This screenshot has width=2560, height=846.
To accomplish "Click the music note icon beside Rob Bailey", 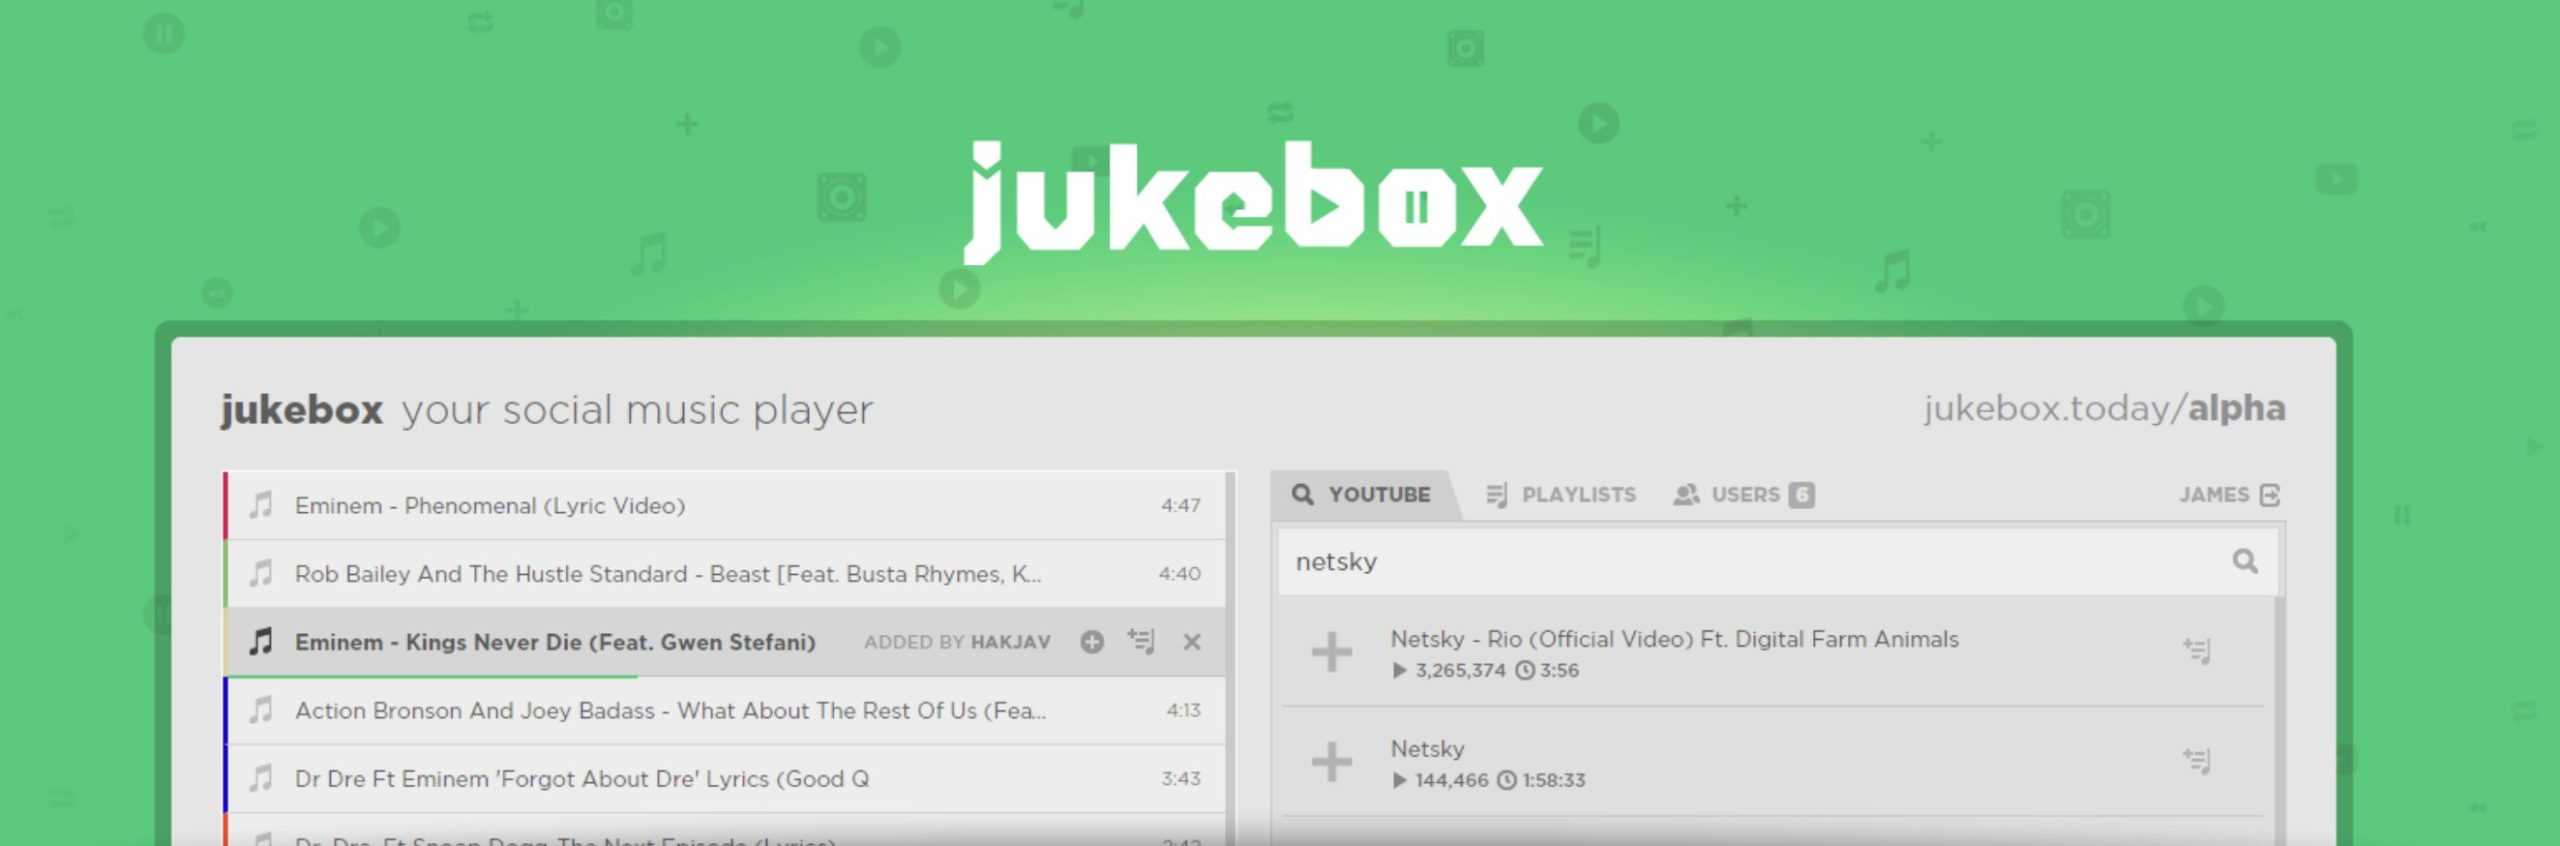I will 261,573.
